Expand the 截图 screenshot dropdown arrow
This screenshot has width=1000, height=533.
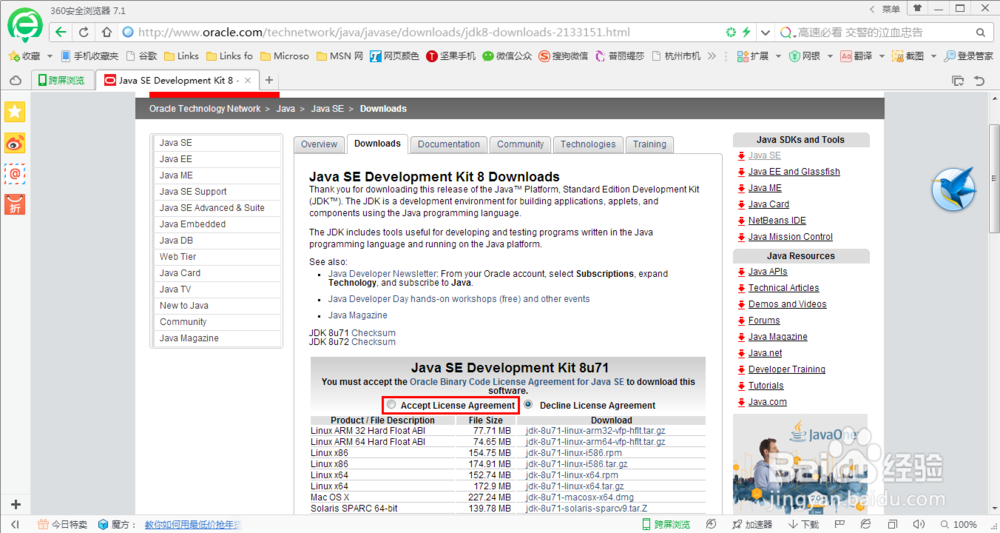coord(933,56)
